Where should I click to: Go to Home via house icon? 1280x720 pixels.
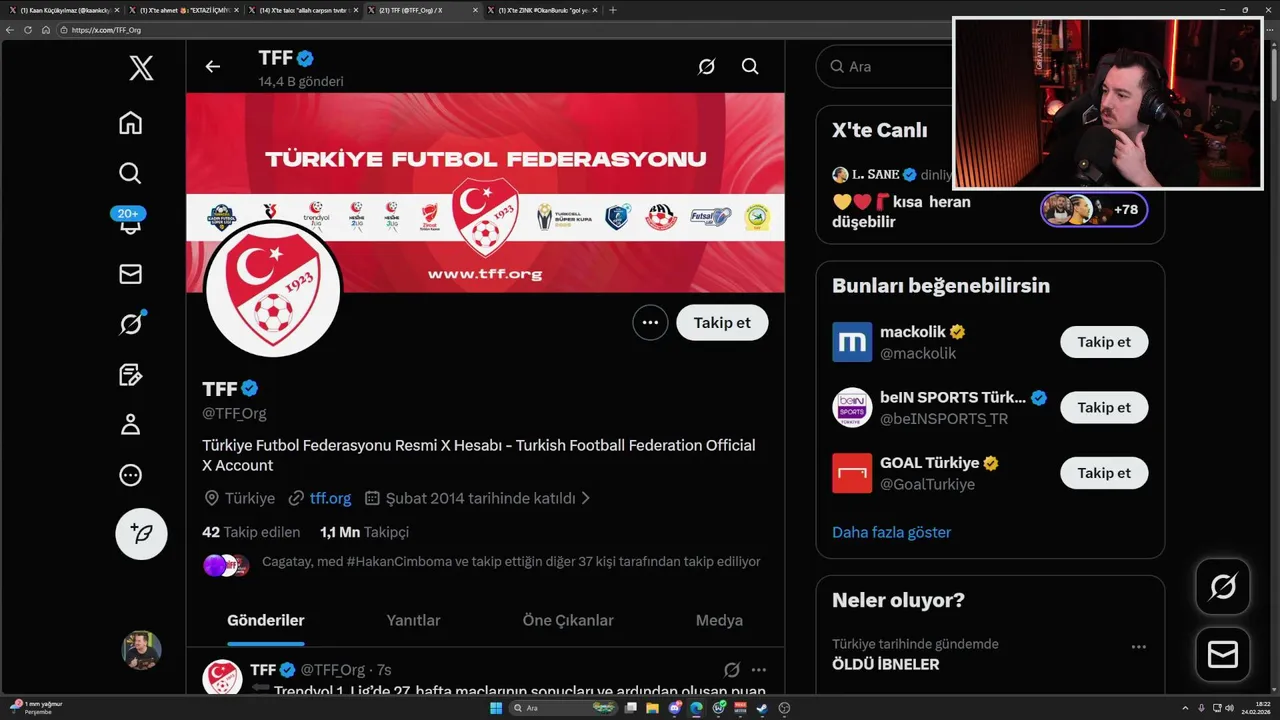(x=130, y=123)
